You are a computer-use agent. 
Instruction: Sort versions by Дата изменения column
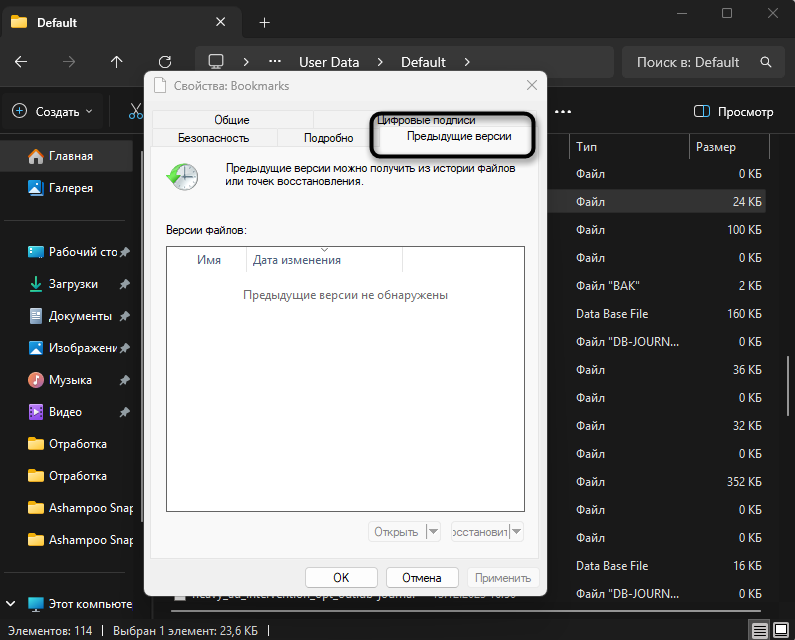tap(297, 260)
